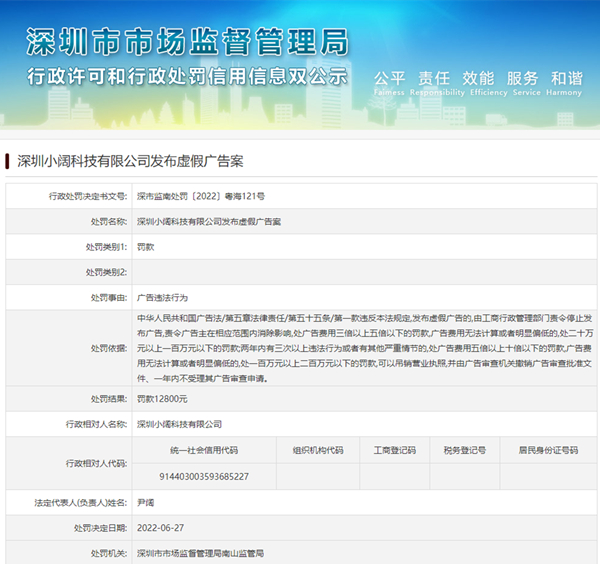Image resolution: width=600 pixels, height=564 pixels.
Task: Click the 税务登记号 column header
Action: 463,450
